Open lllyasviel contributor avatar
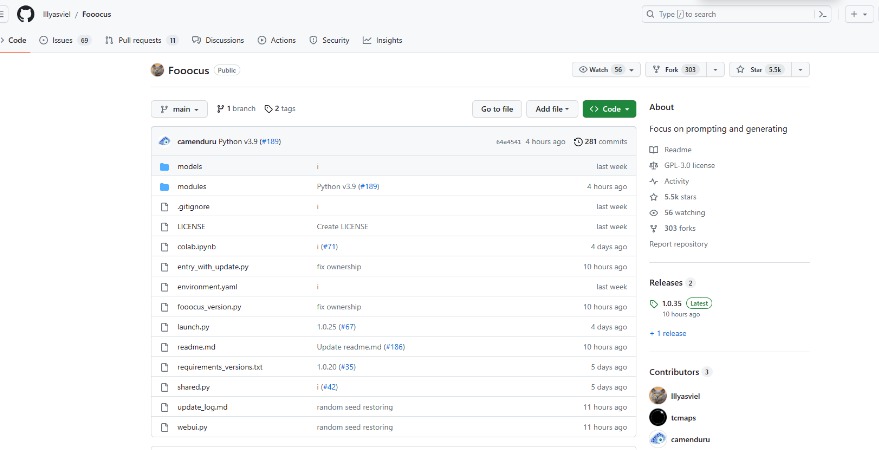This screenshot has height=450, width=879. (x=658, y=396)
